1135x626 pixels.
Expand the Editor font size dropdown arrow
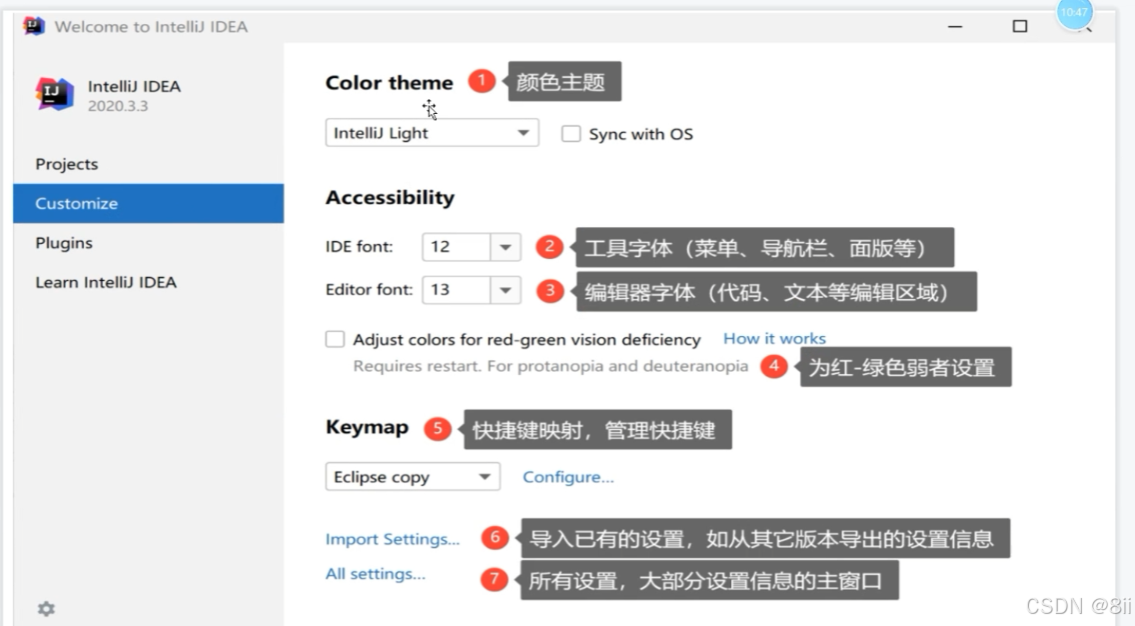click(x=505, y=290)
